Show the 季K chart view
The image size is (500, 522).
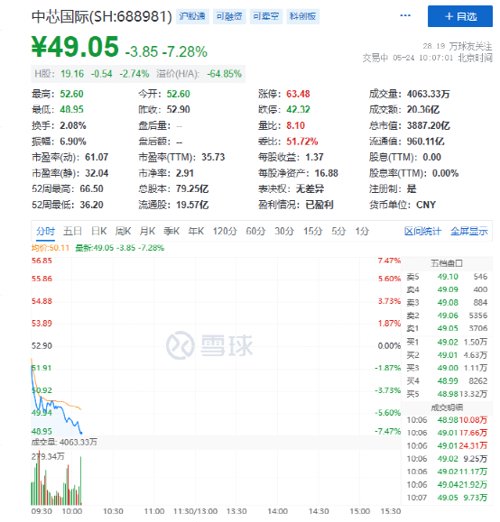click(172, 231)
